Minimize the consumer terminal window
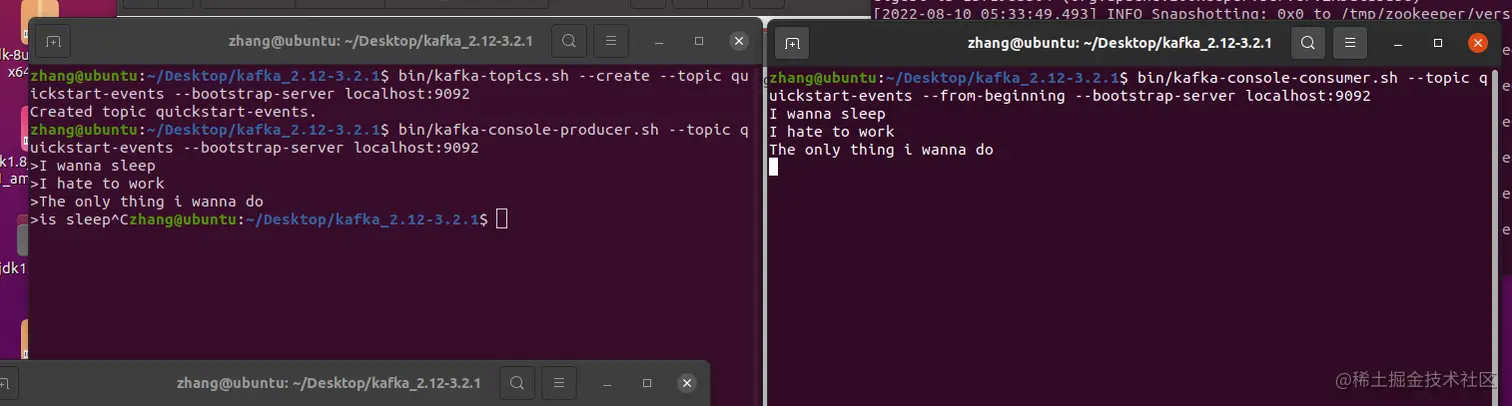This screenshot has width=1512, height=406. click(1398, 44)
